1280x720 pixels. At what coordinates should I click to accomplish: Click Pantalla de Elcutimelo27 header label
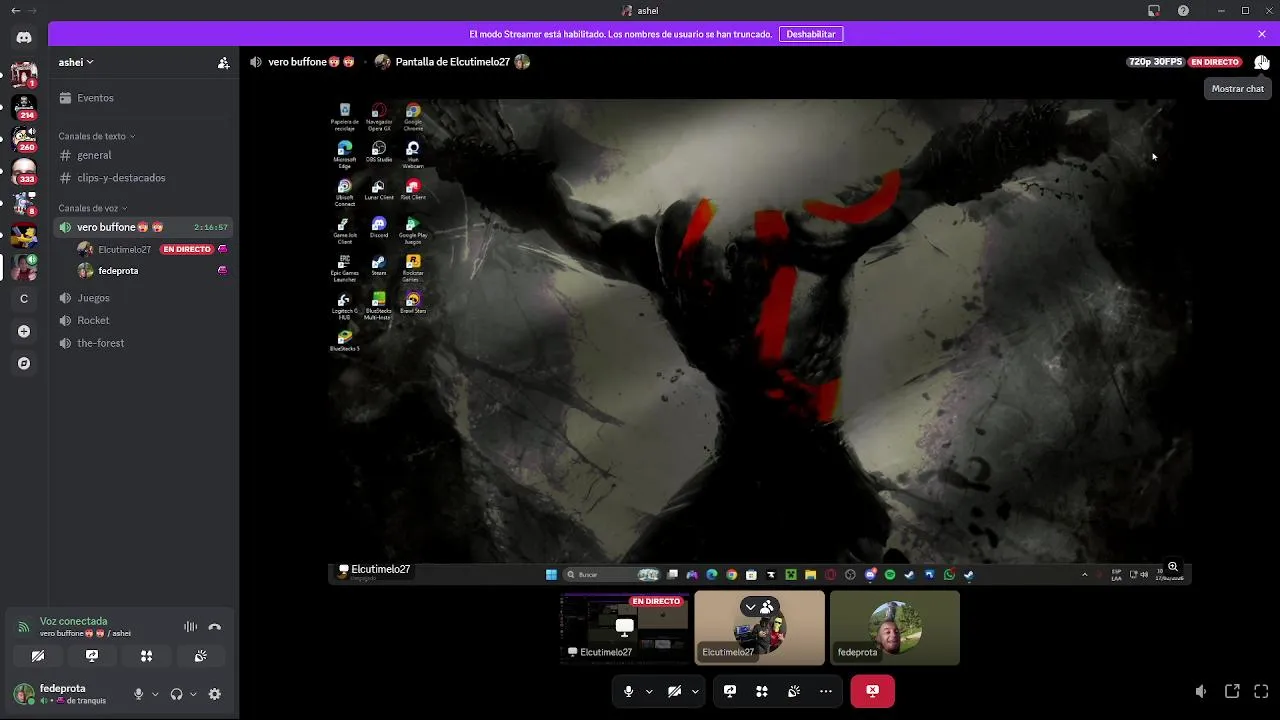point(453,62)
